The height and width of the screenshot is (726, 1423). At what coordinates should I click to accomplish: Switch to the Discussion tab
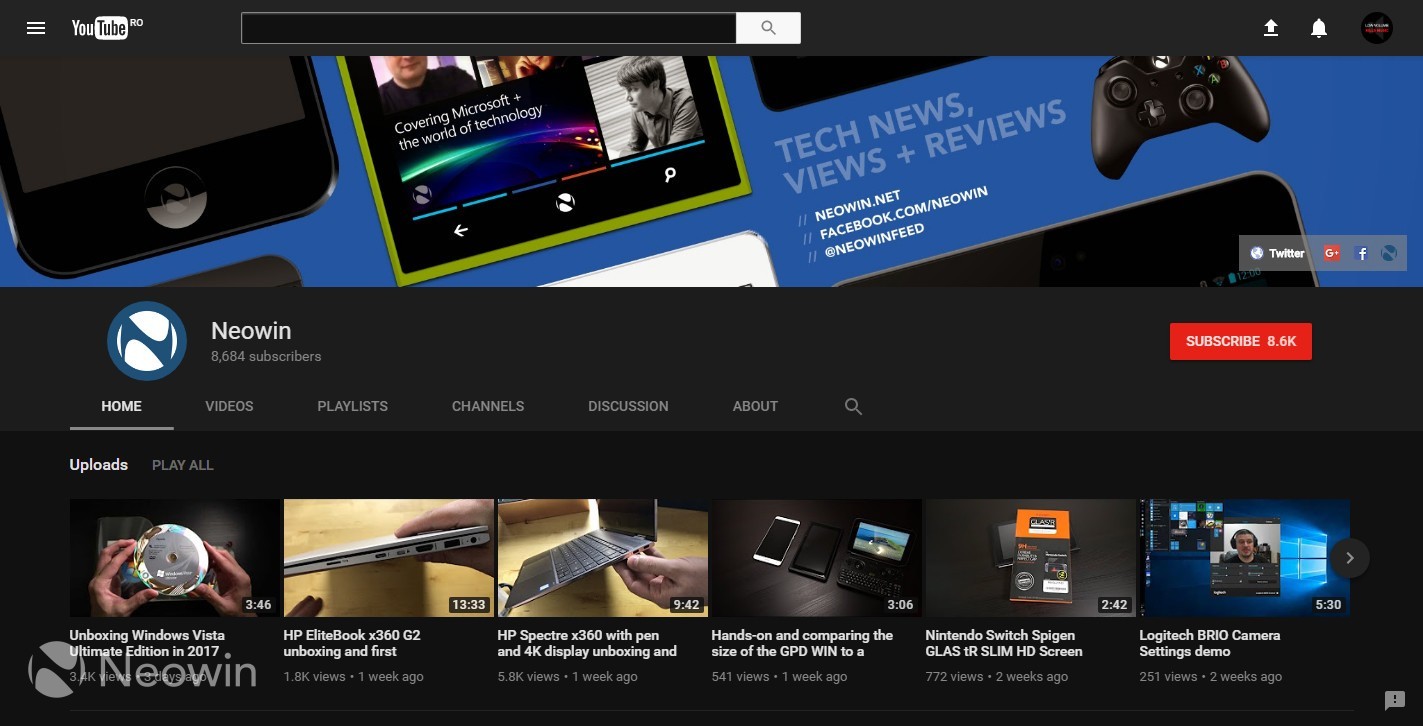pyautogui.click(x=628, y=406)
